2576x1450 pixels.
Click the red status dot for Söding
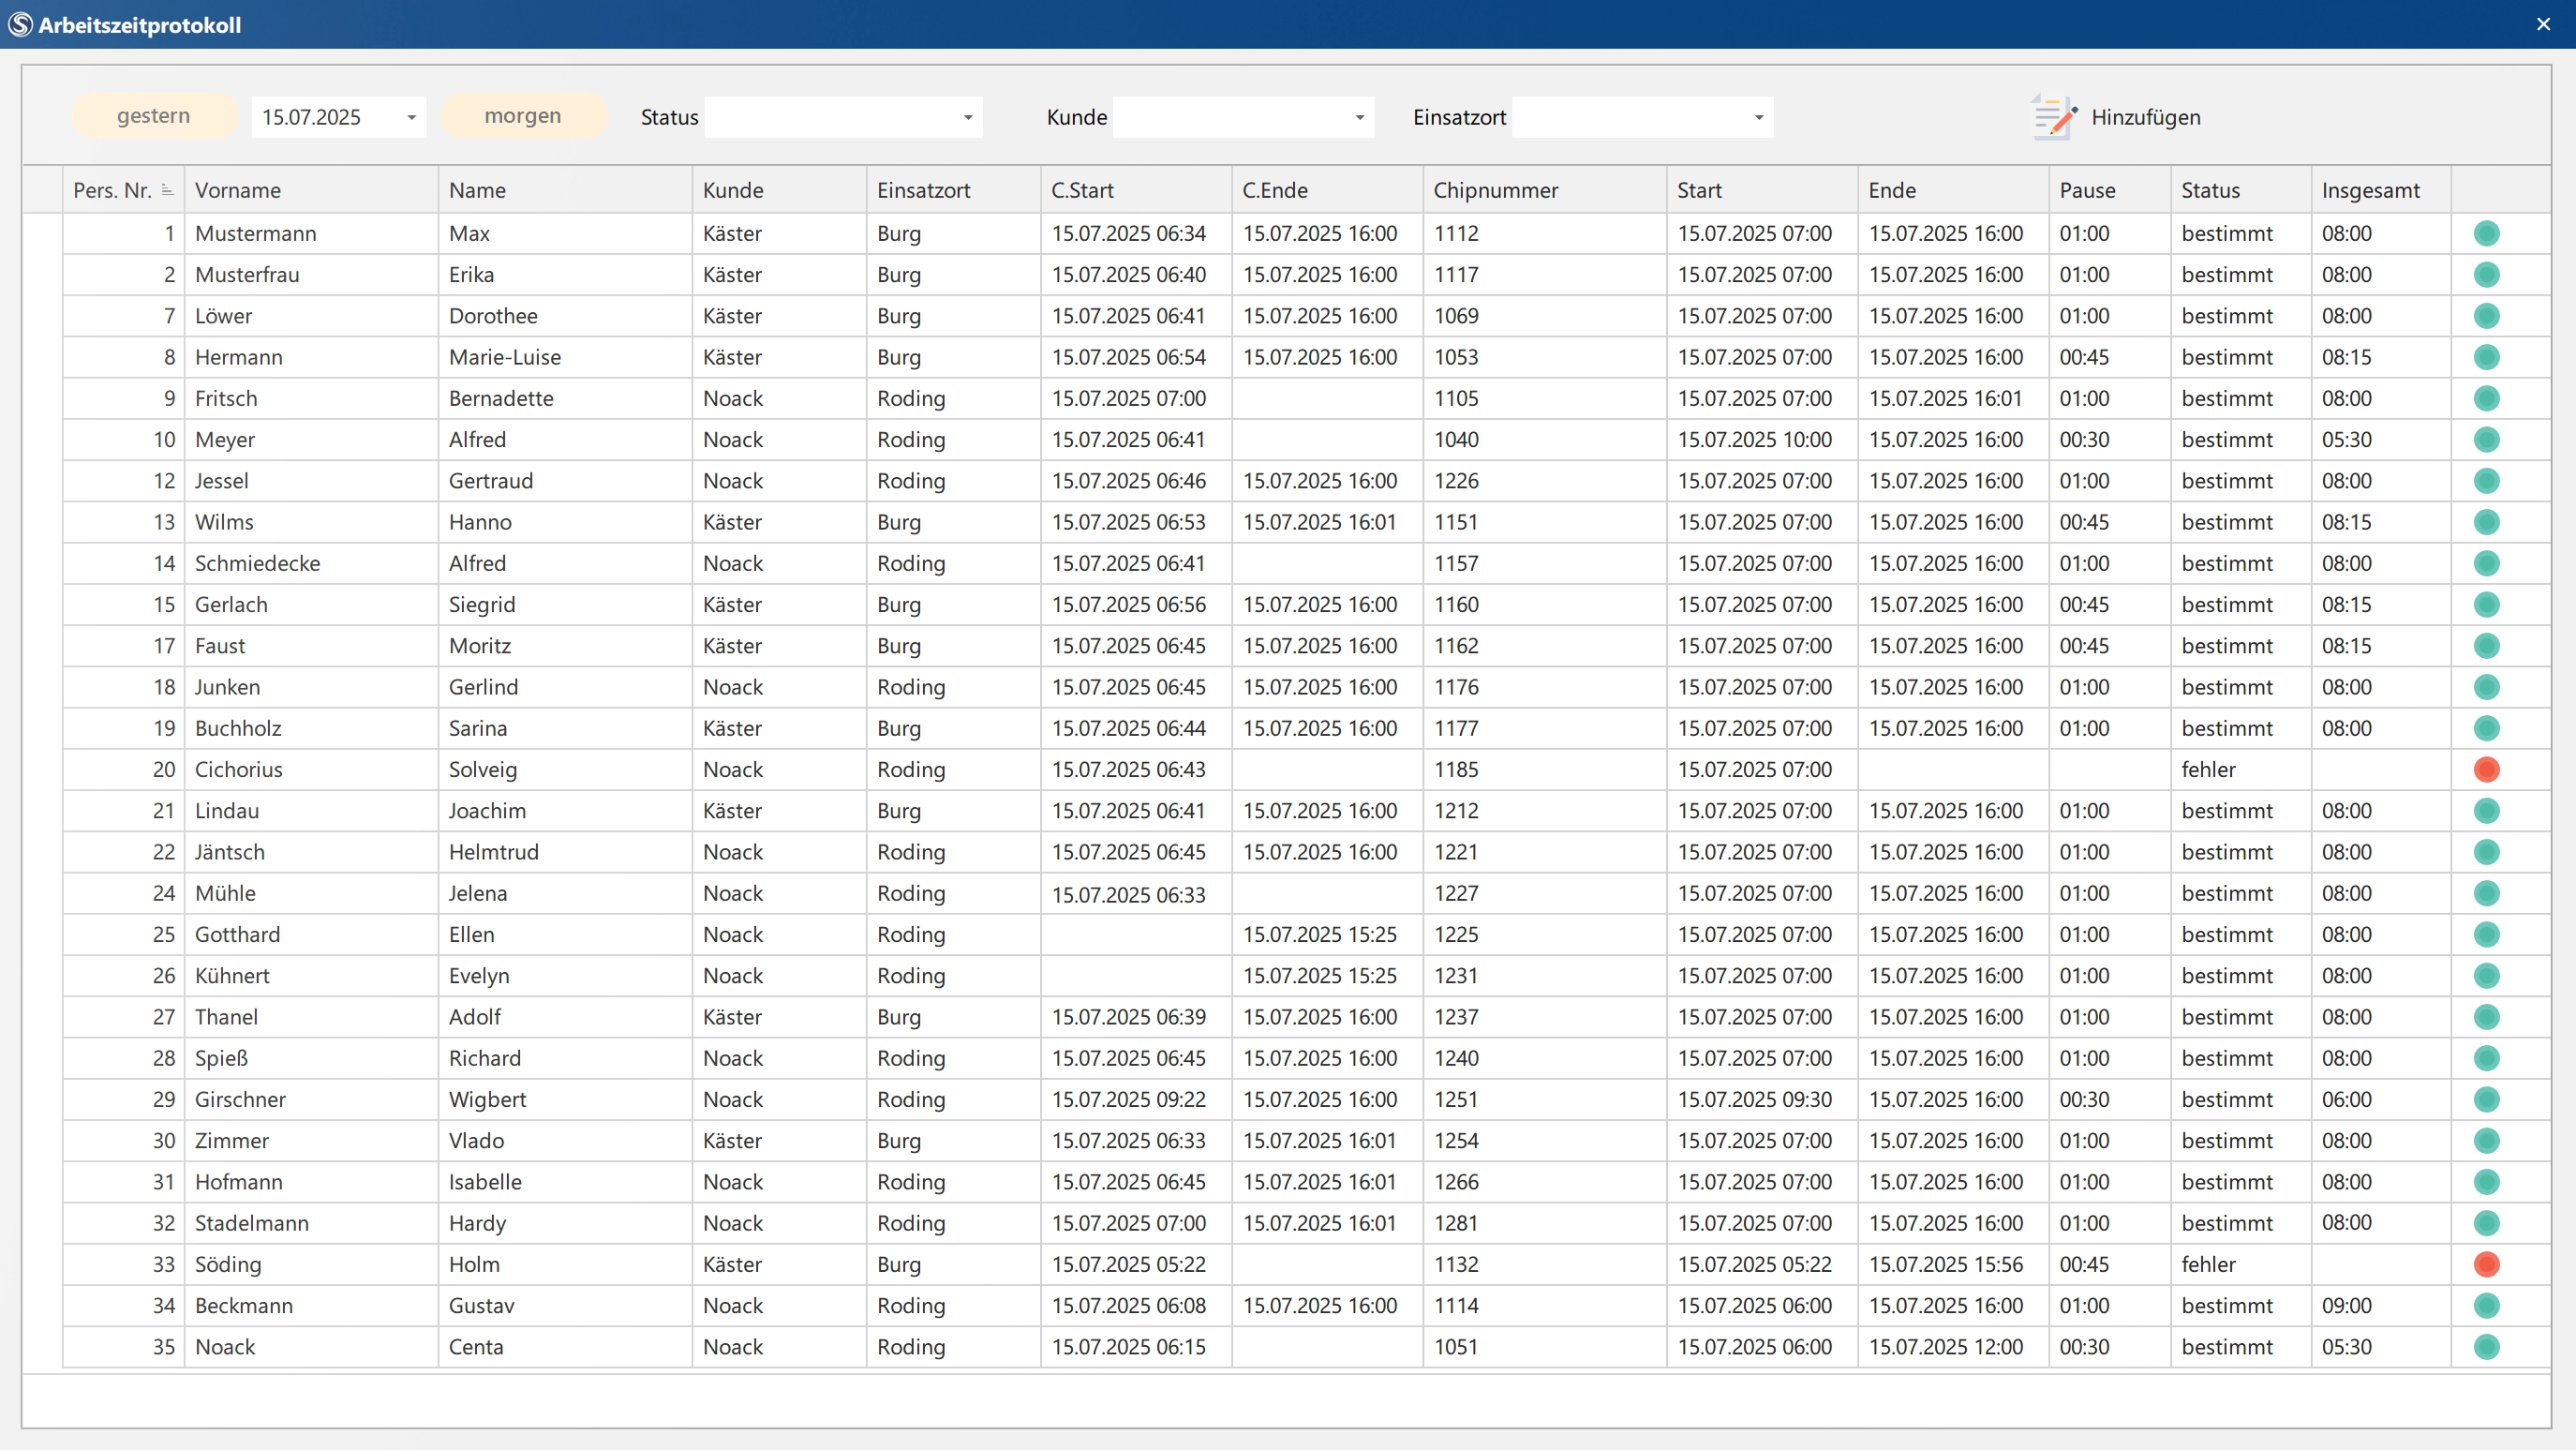click(2486, 1264)
